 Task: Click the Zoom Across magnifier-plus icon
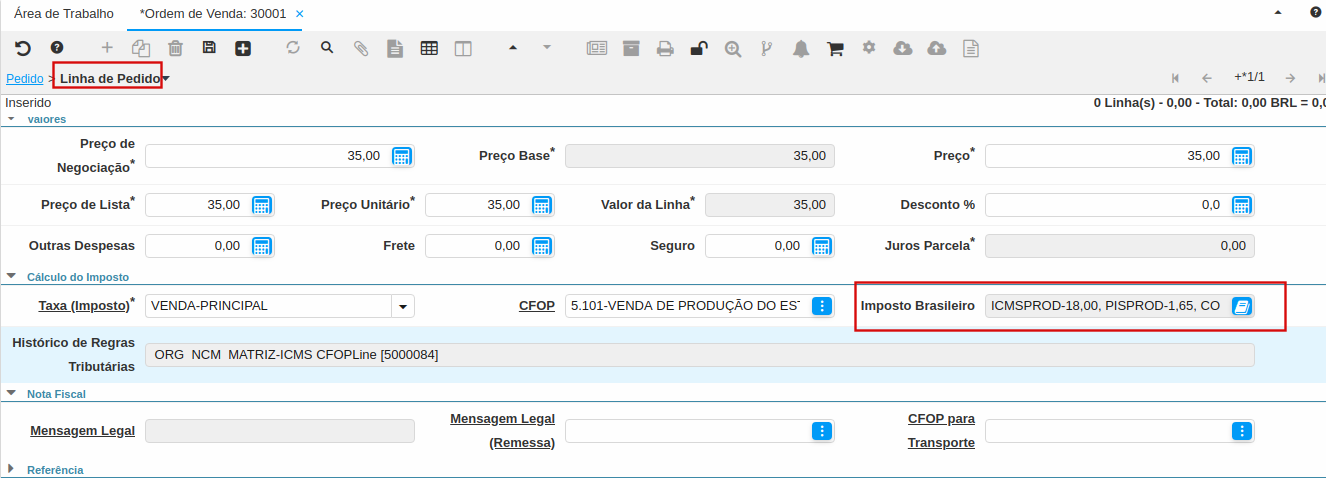click(733, 48)
